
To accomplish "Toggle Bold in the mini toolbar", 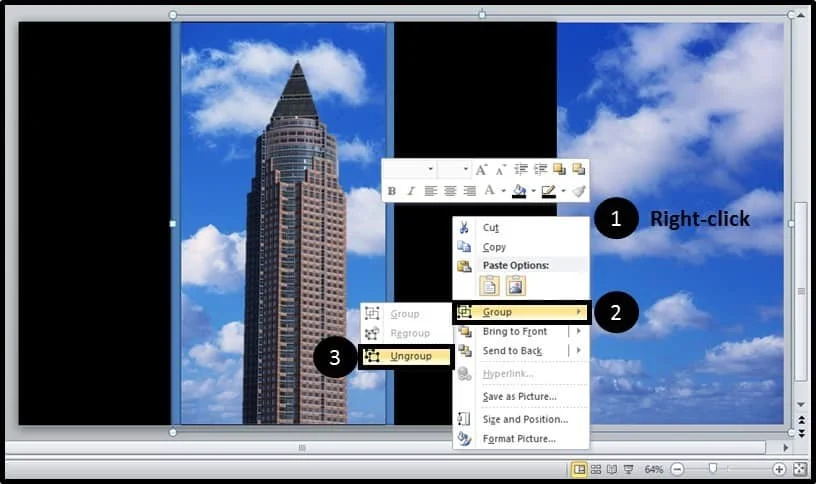I will pyautogui.click(x=391, y=191).
